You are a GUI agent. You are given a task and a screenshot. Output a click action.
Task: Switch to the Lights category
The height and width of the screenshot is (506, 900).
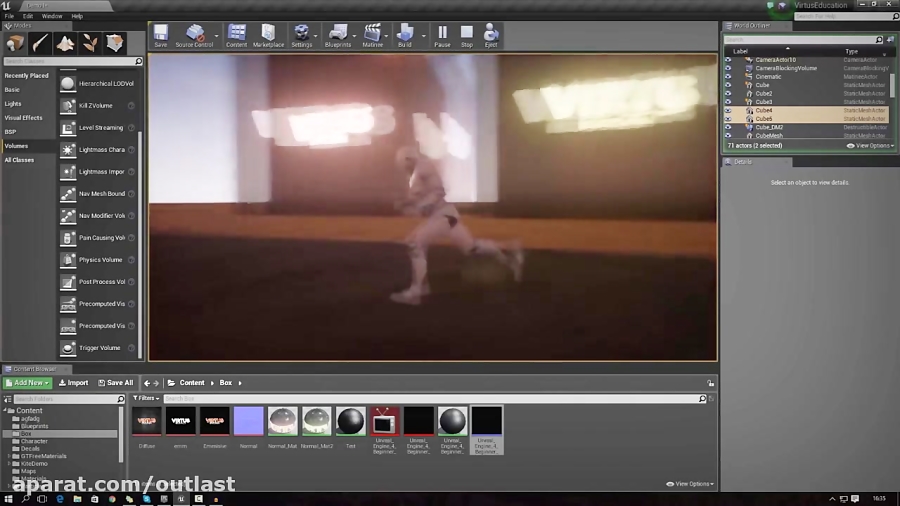click(13, 104)
